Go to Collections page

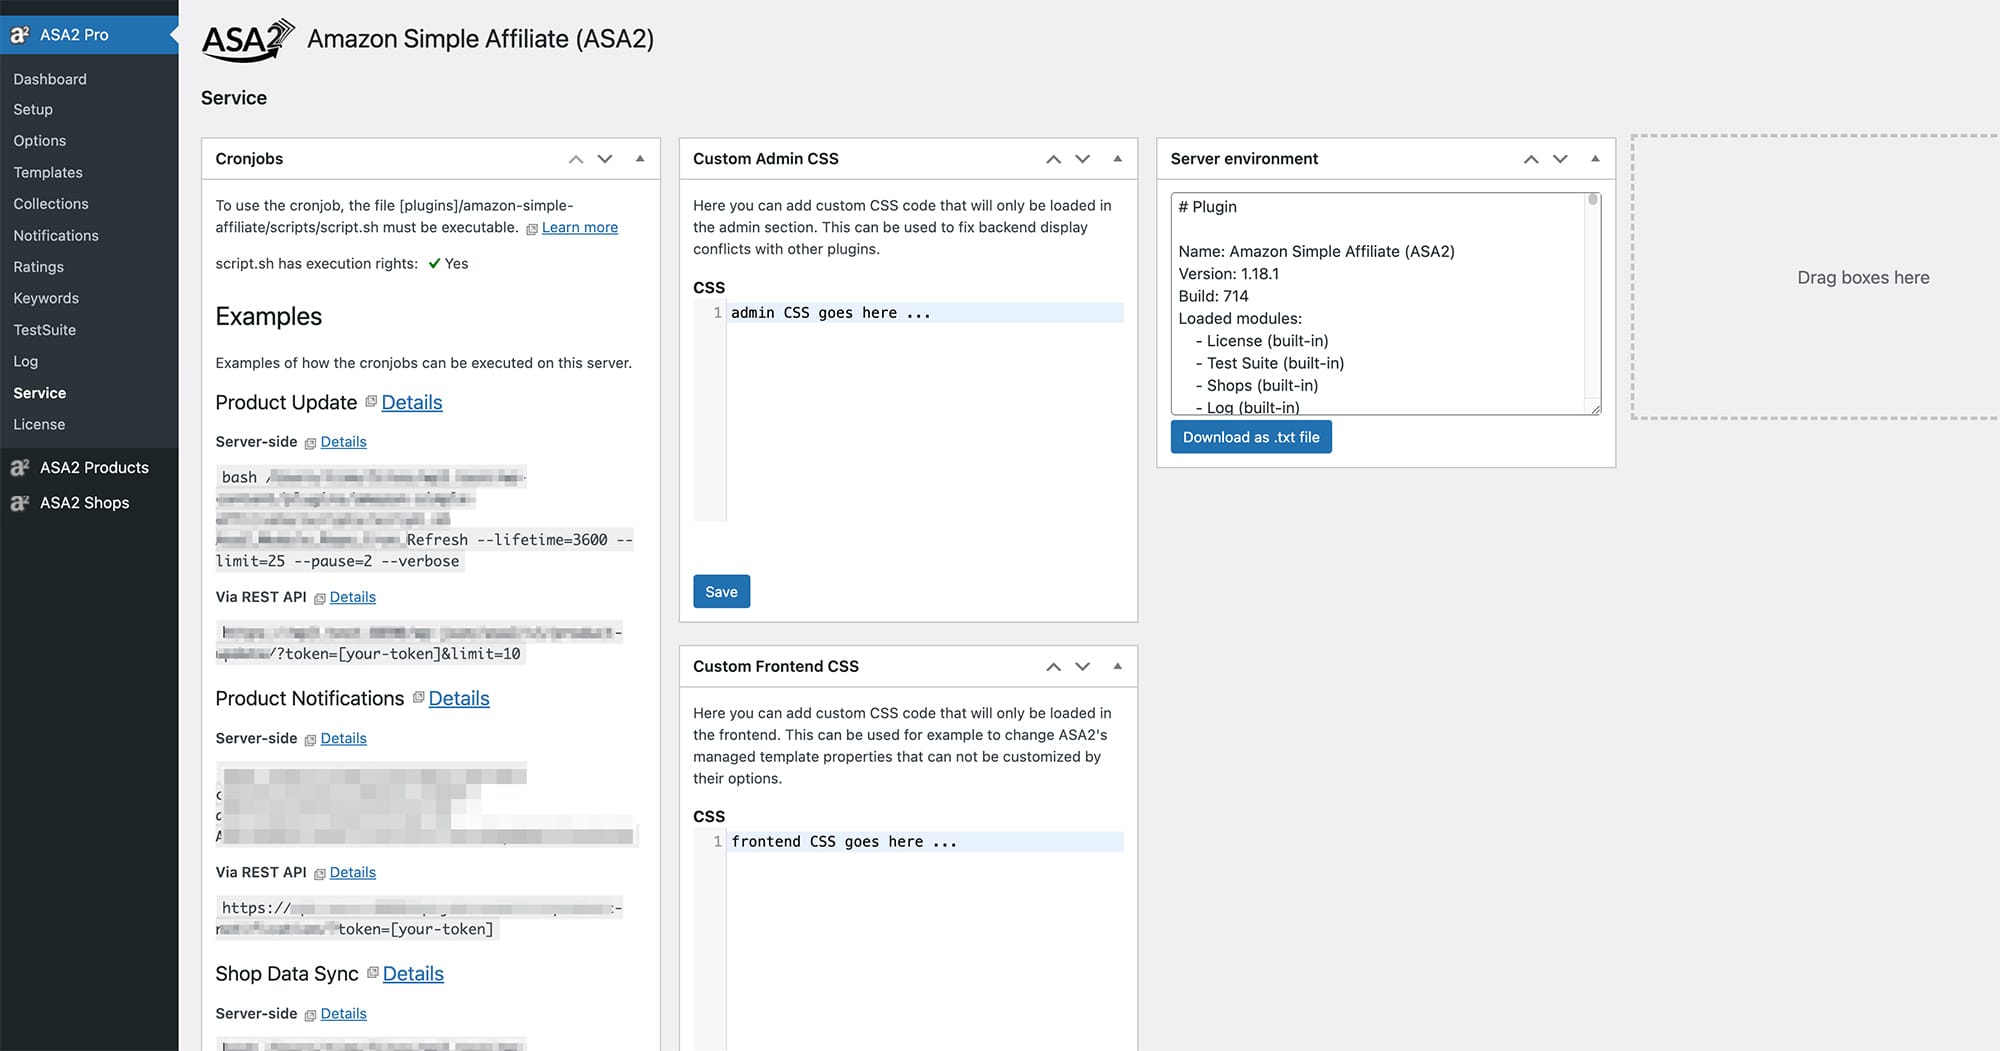51,204
